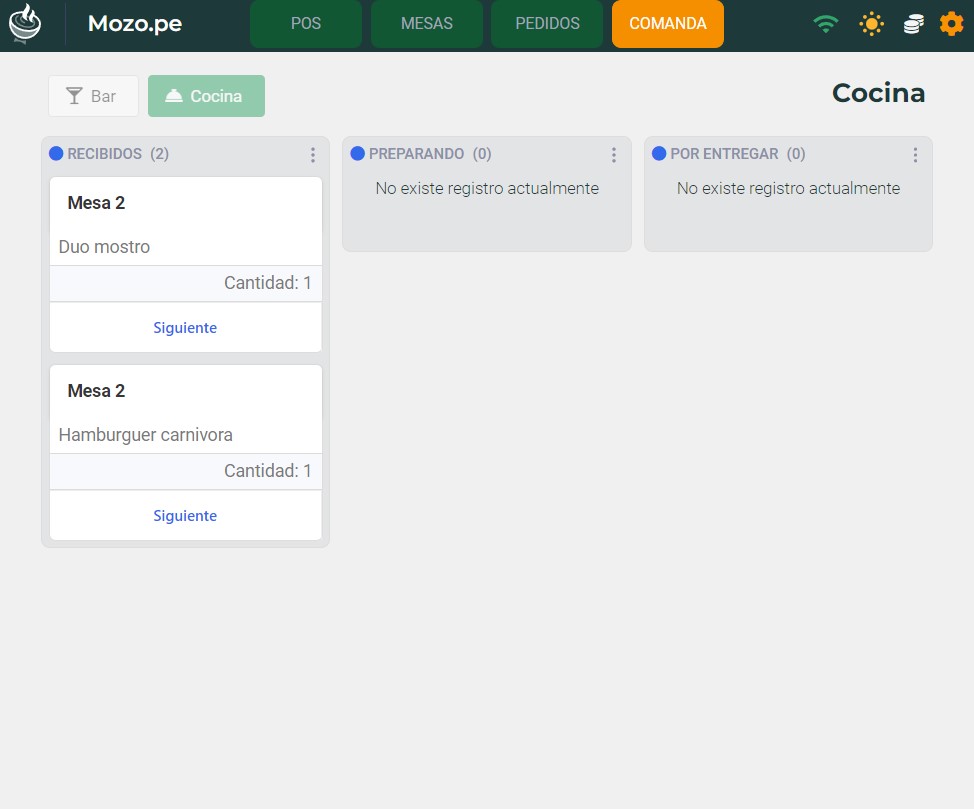Toggle the sun light-mode theme icon
Viewport: 974px width, 809px height.
point(872,24)
